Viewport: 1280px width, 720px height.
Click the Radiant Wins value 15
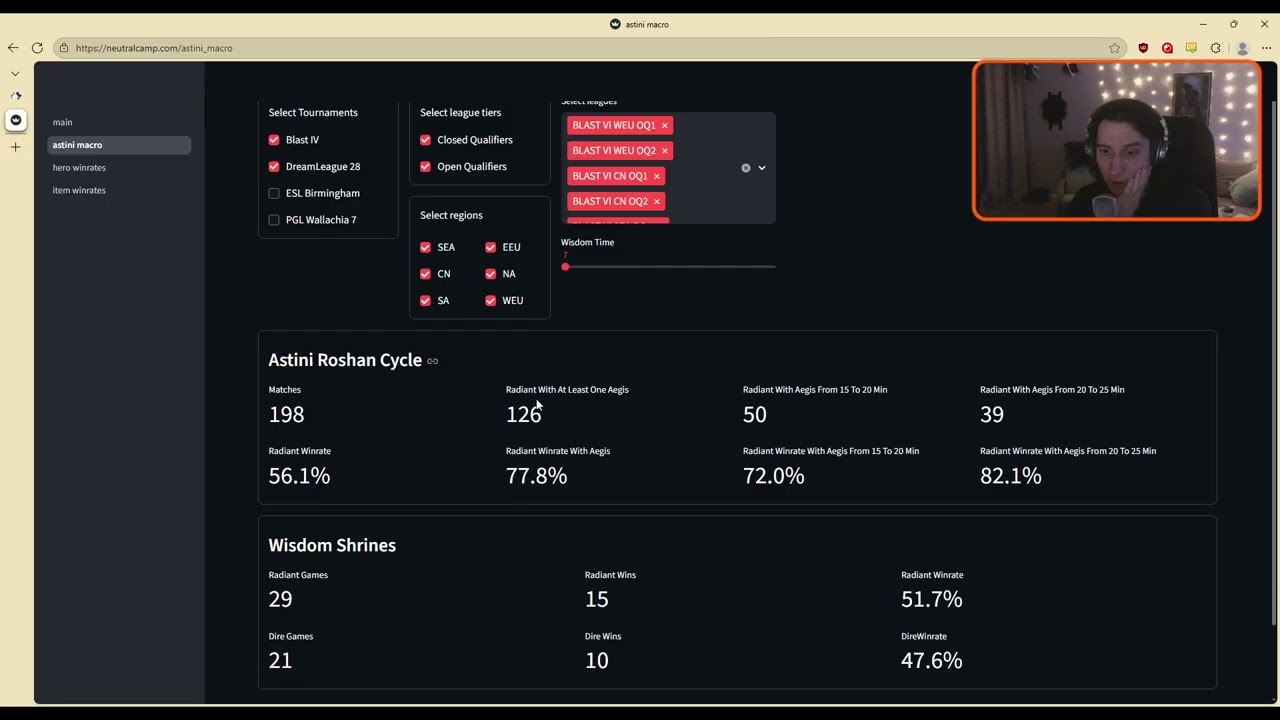[596, 599]
